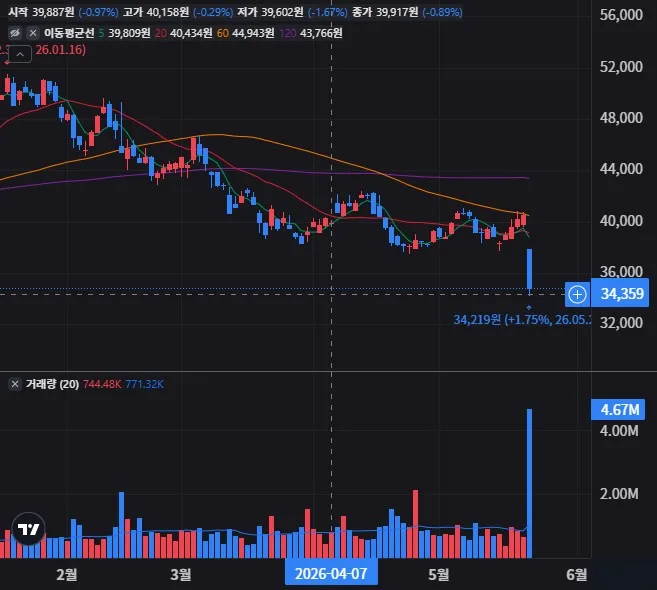Click the 5월 time axis label
This screenshot has width=657, height=590.
coord(439,574)
